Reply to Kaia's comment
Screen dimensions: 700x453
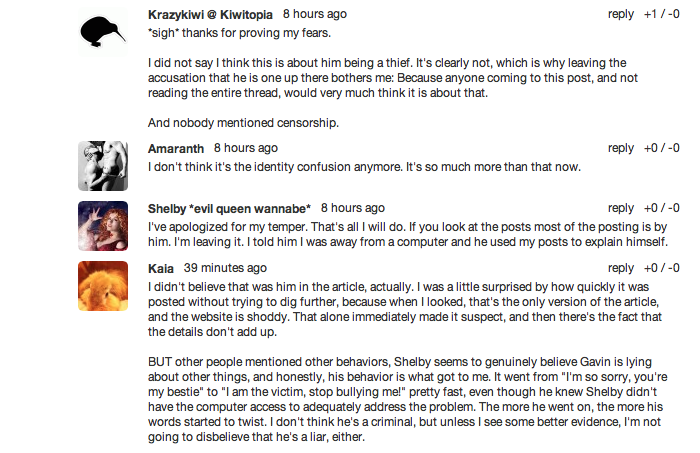(x=621, y=268)
